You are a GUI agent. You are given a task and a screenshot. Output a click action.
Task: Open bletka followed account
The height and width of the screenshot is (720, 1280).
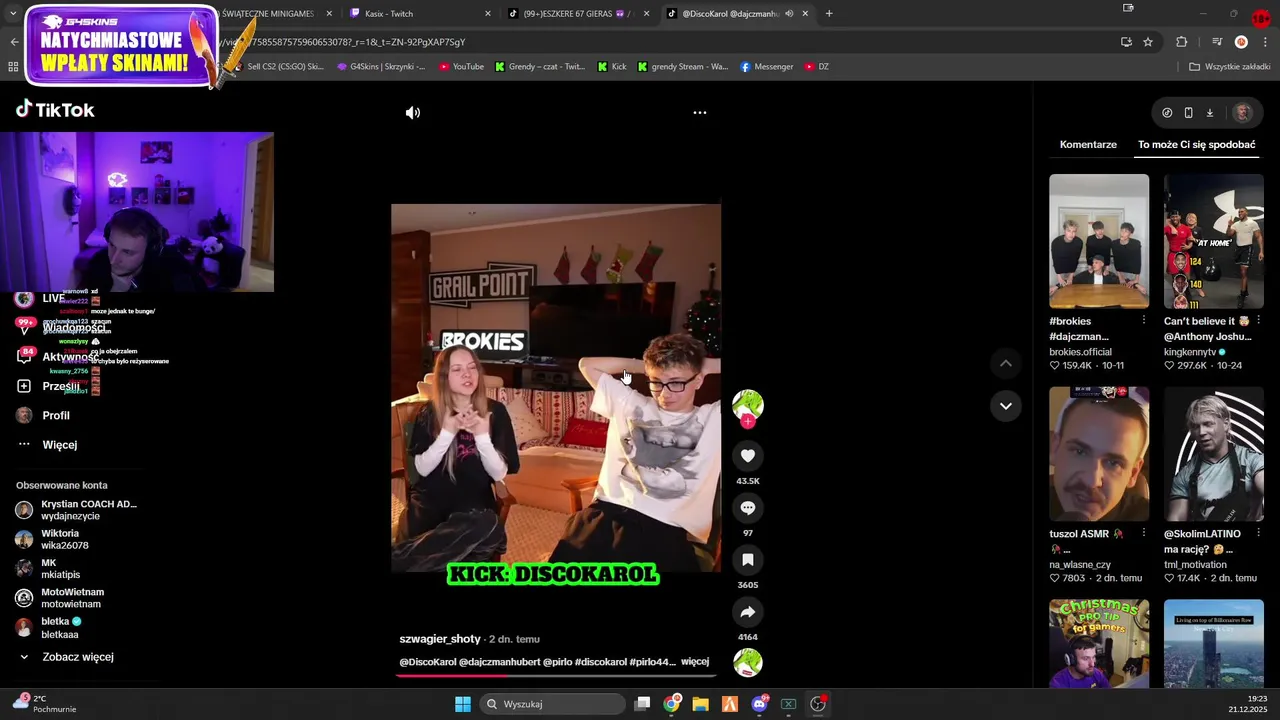click(x=50, y=628)
